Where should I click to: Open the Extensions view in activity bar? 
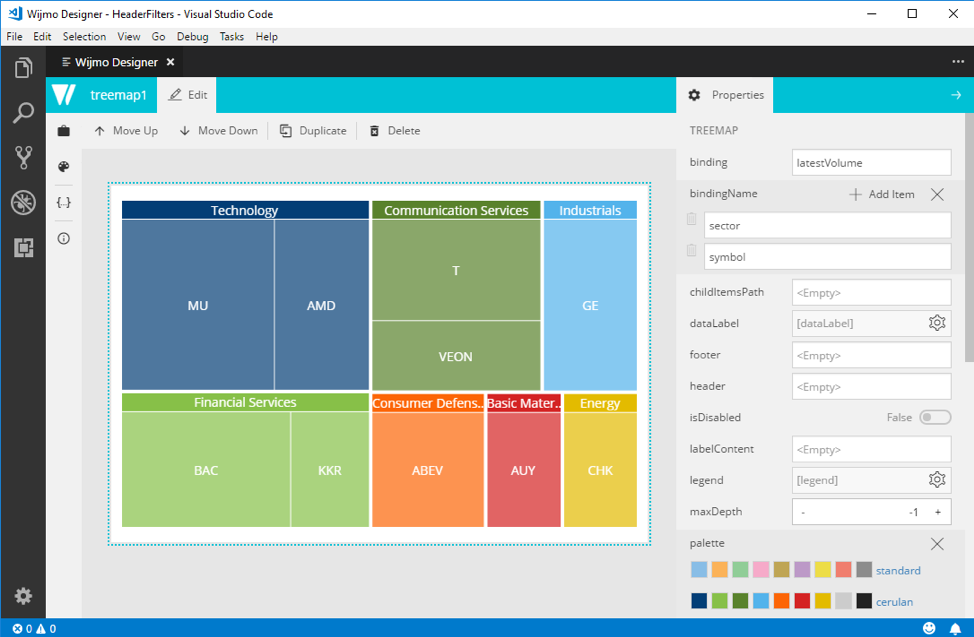click(x=23, y=247)
